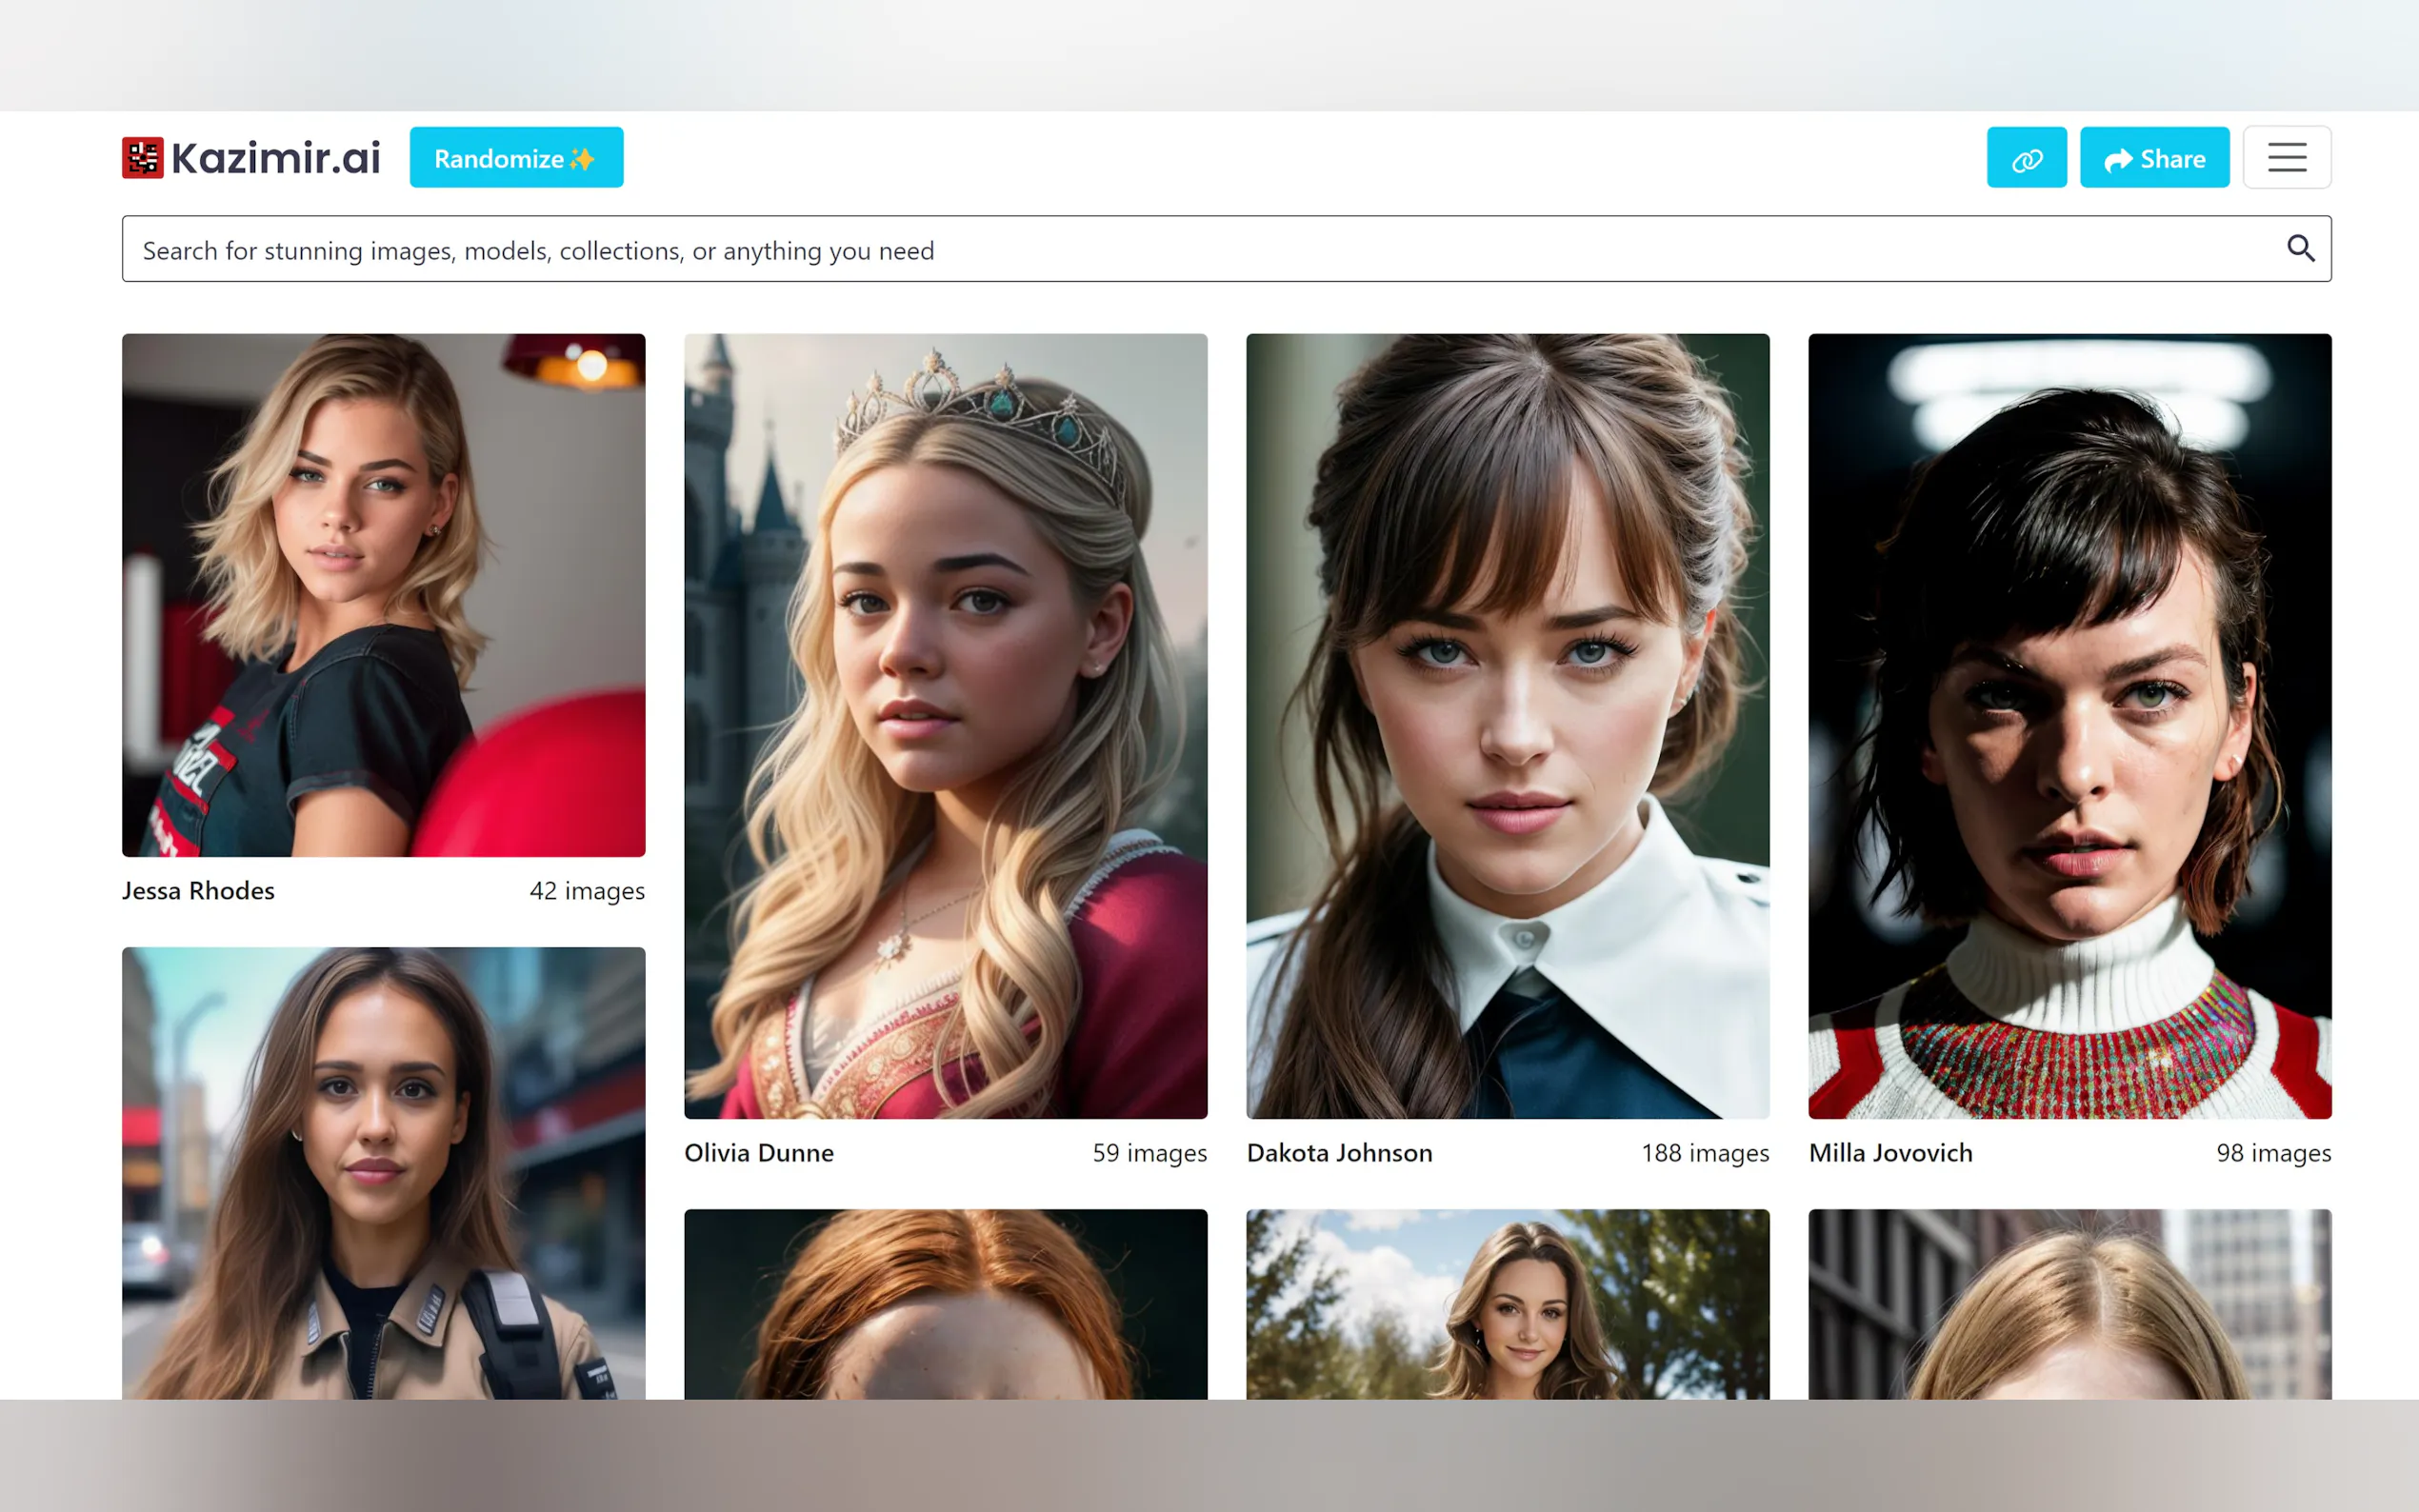This screenshot has height=1512, width=2419.
Task: Open the red-haired portrait thumbnail
Action: [x=945, y=1303]
